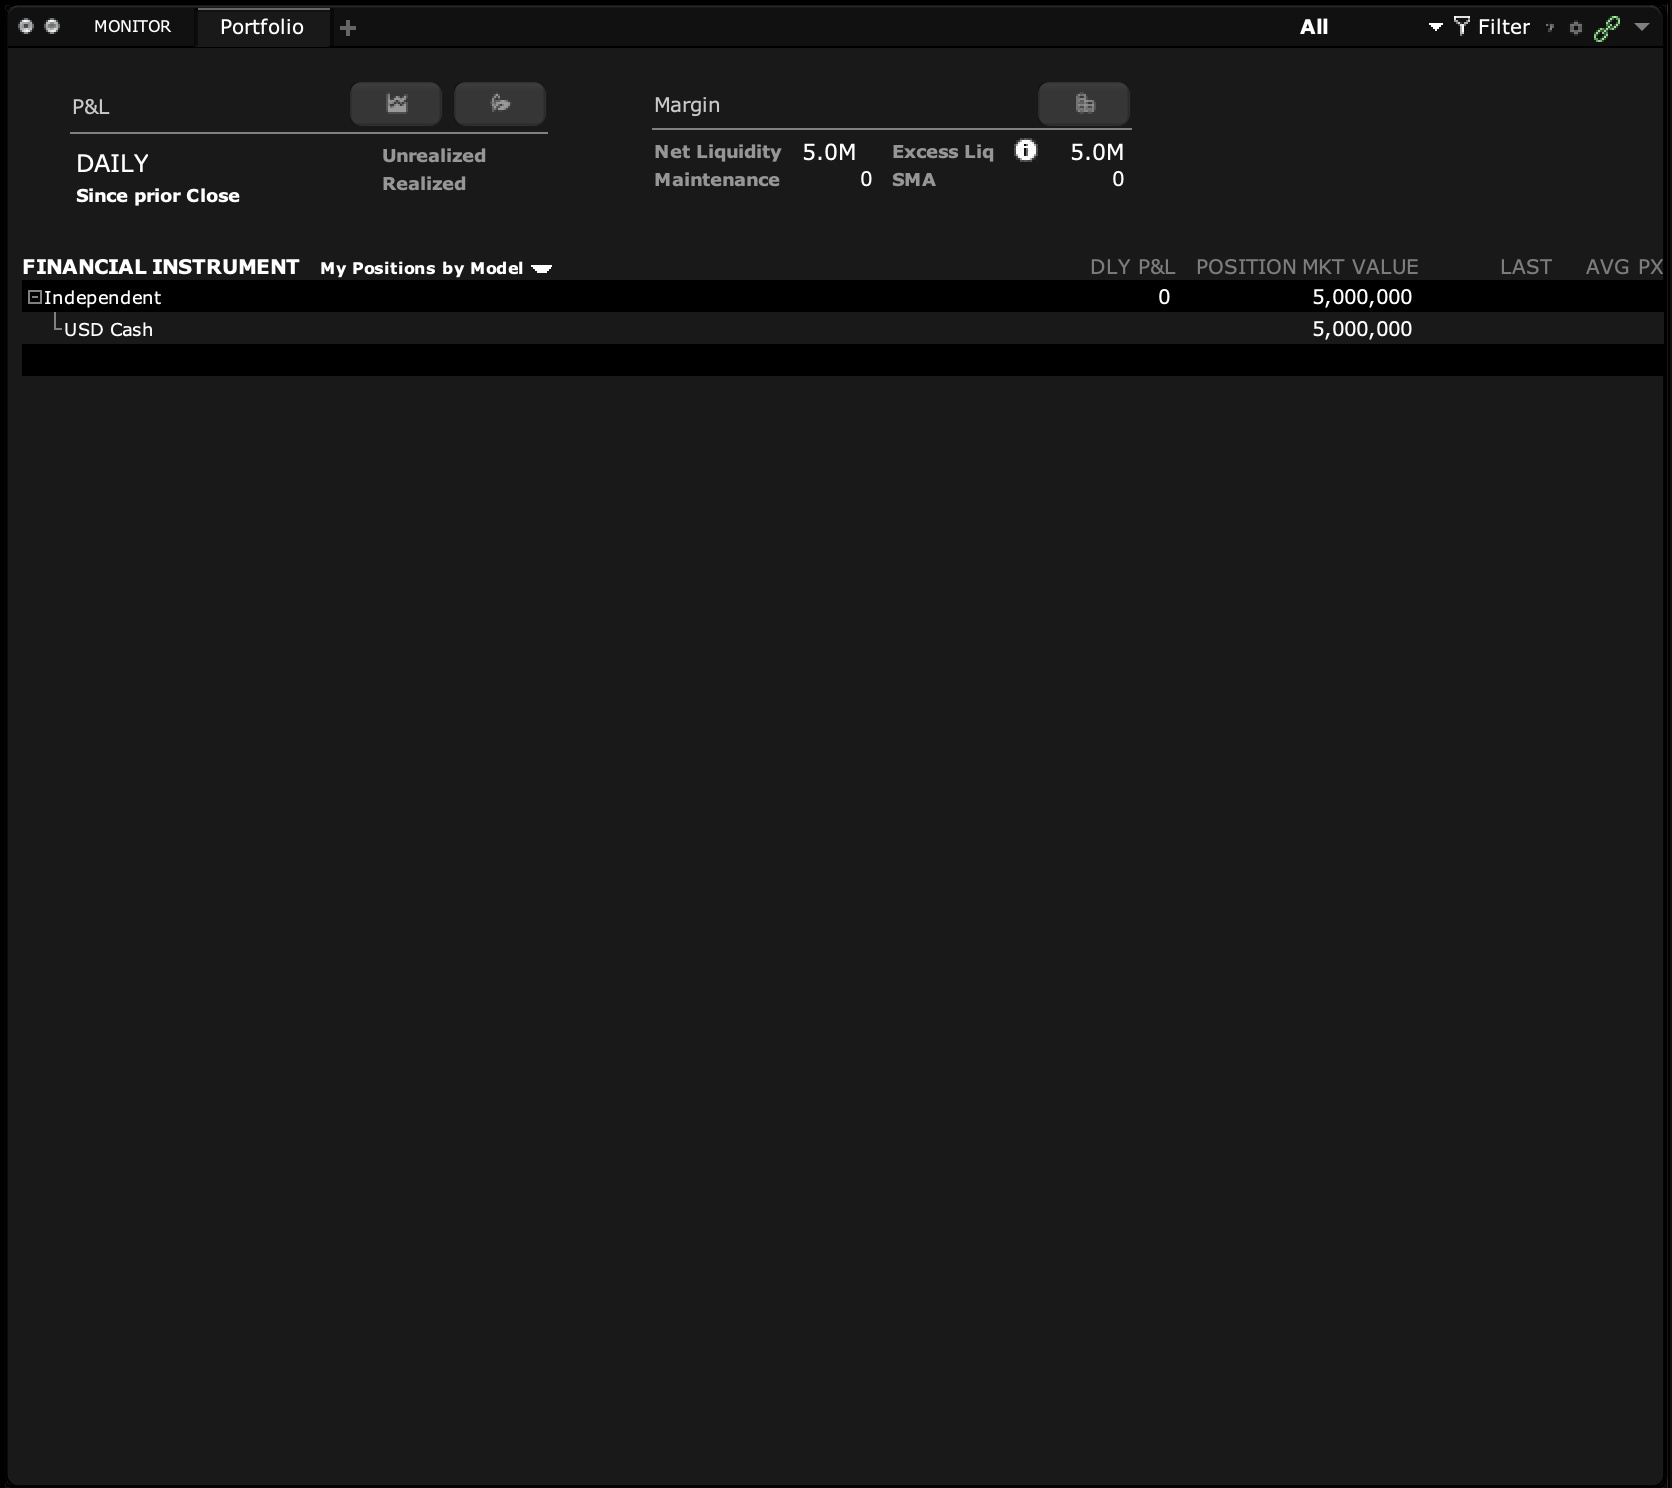Open the Filter option

1492,27
